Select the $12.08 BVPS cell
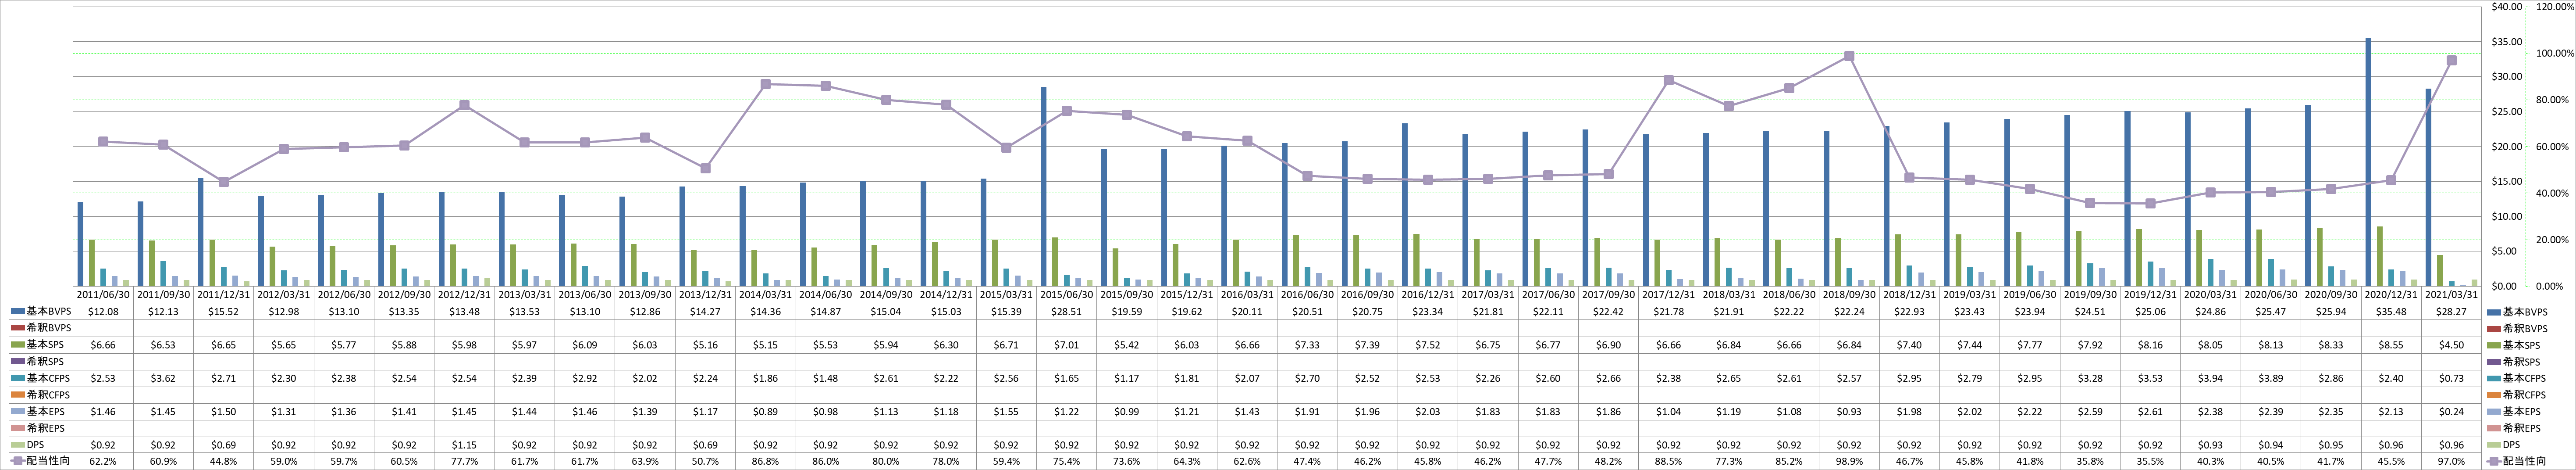2576x470 pixels. pos(104,311)
